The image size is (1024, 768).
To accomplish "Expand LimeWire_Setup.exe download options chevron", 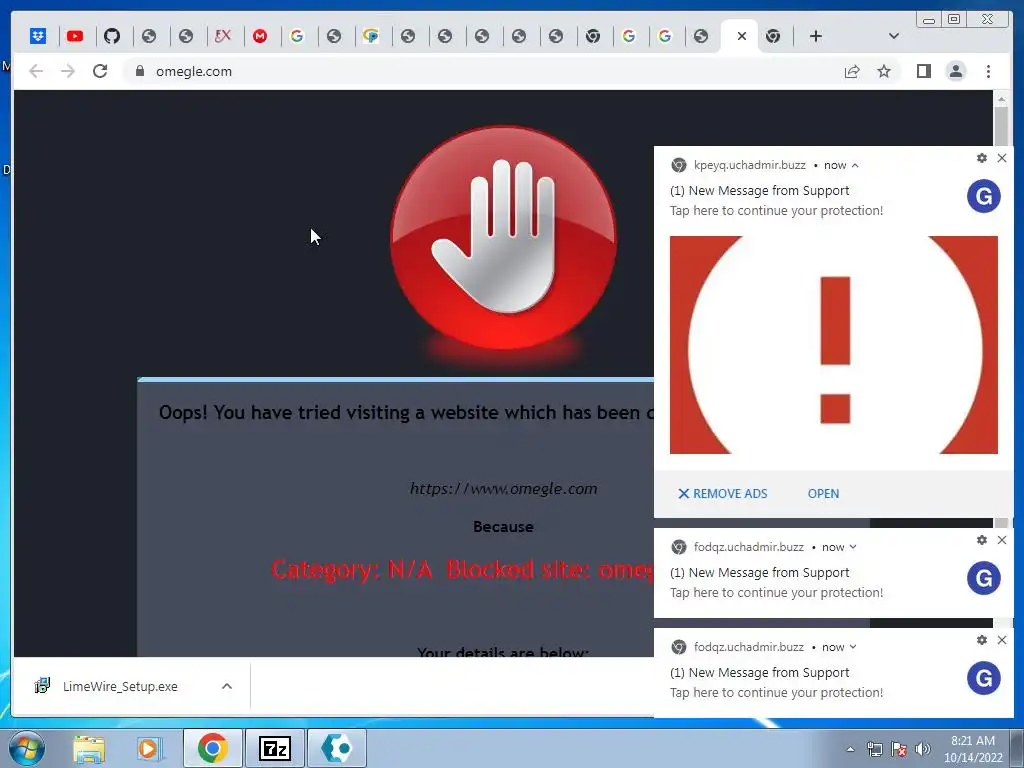I will (227, 686).
